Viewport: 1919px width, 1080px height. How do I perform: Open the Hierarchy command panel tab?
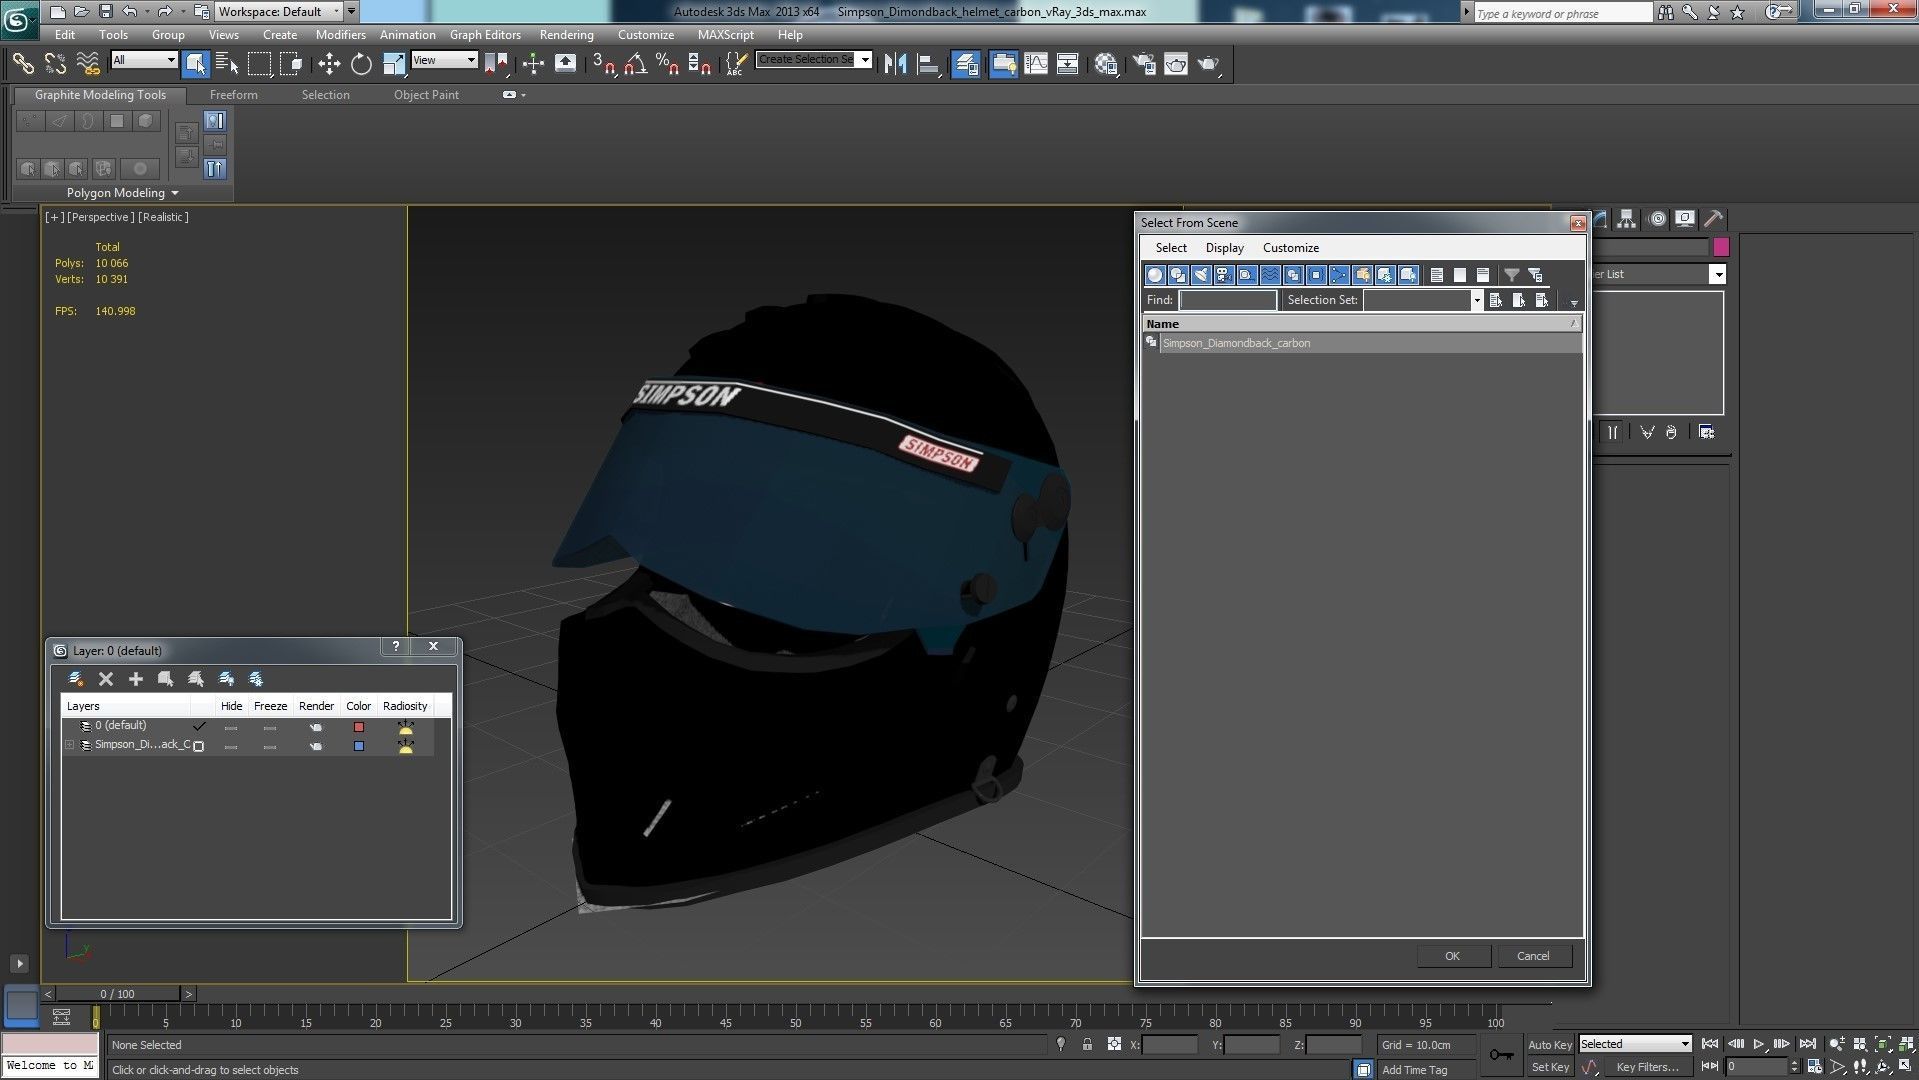pos(1627,219)
